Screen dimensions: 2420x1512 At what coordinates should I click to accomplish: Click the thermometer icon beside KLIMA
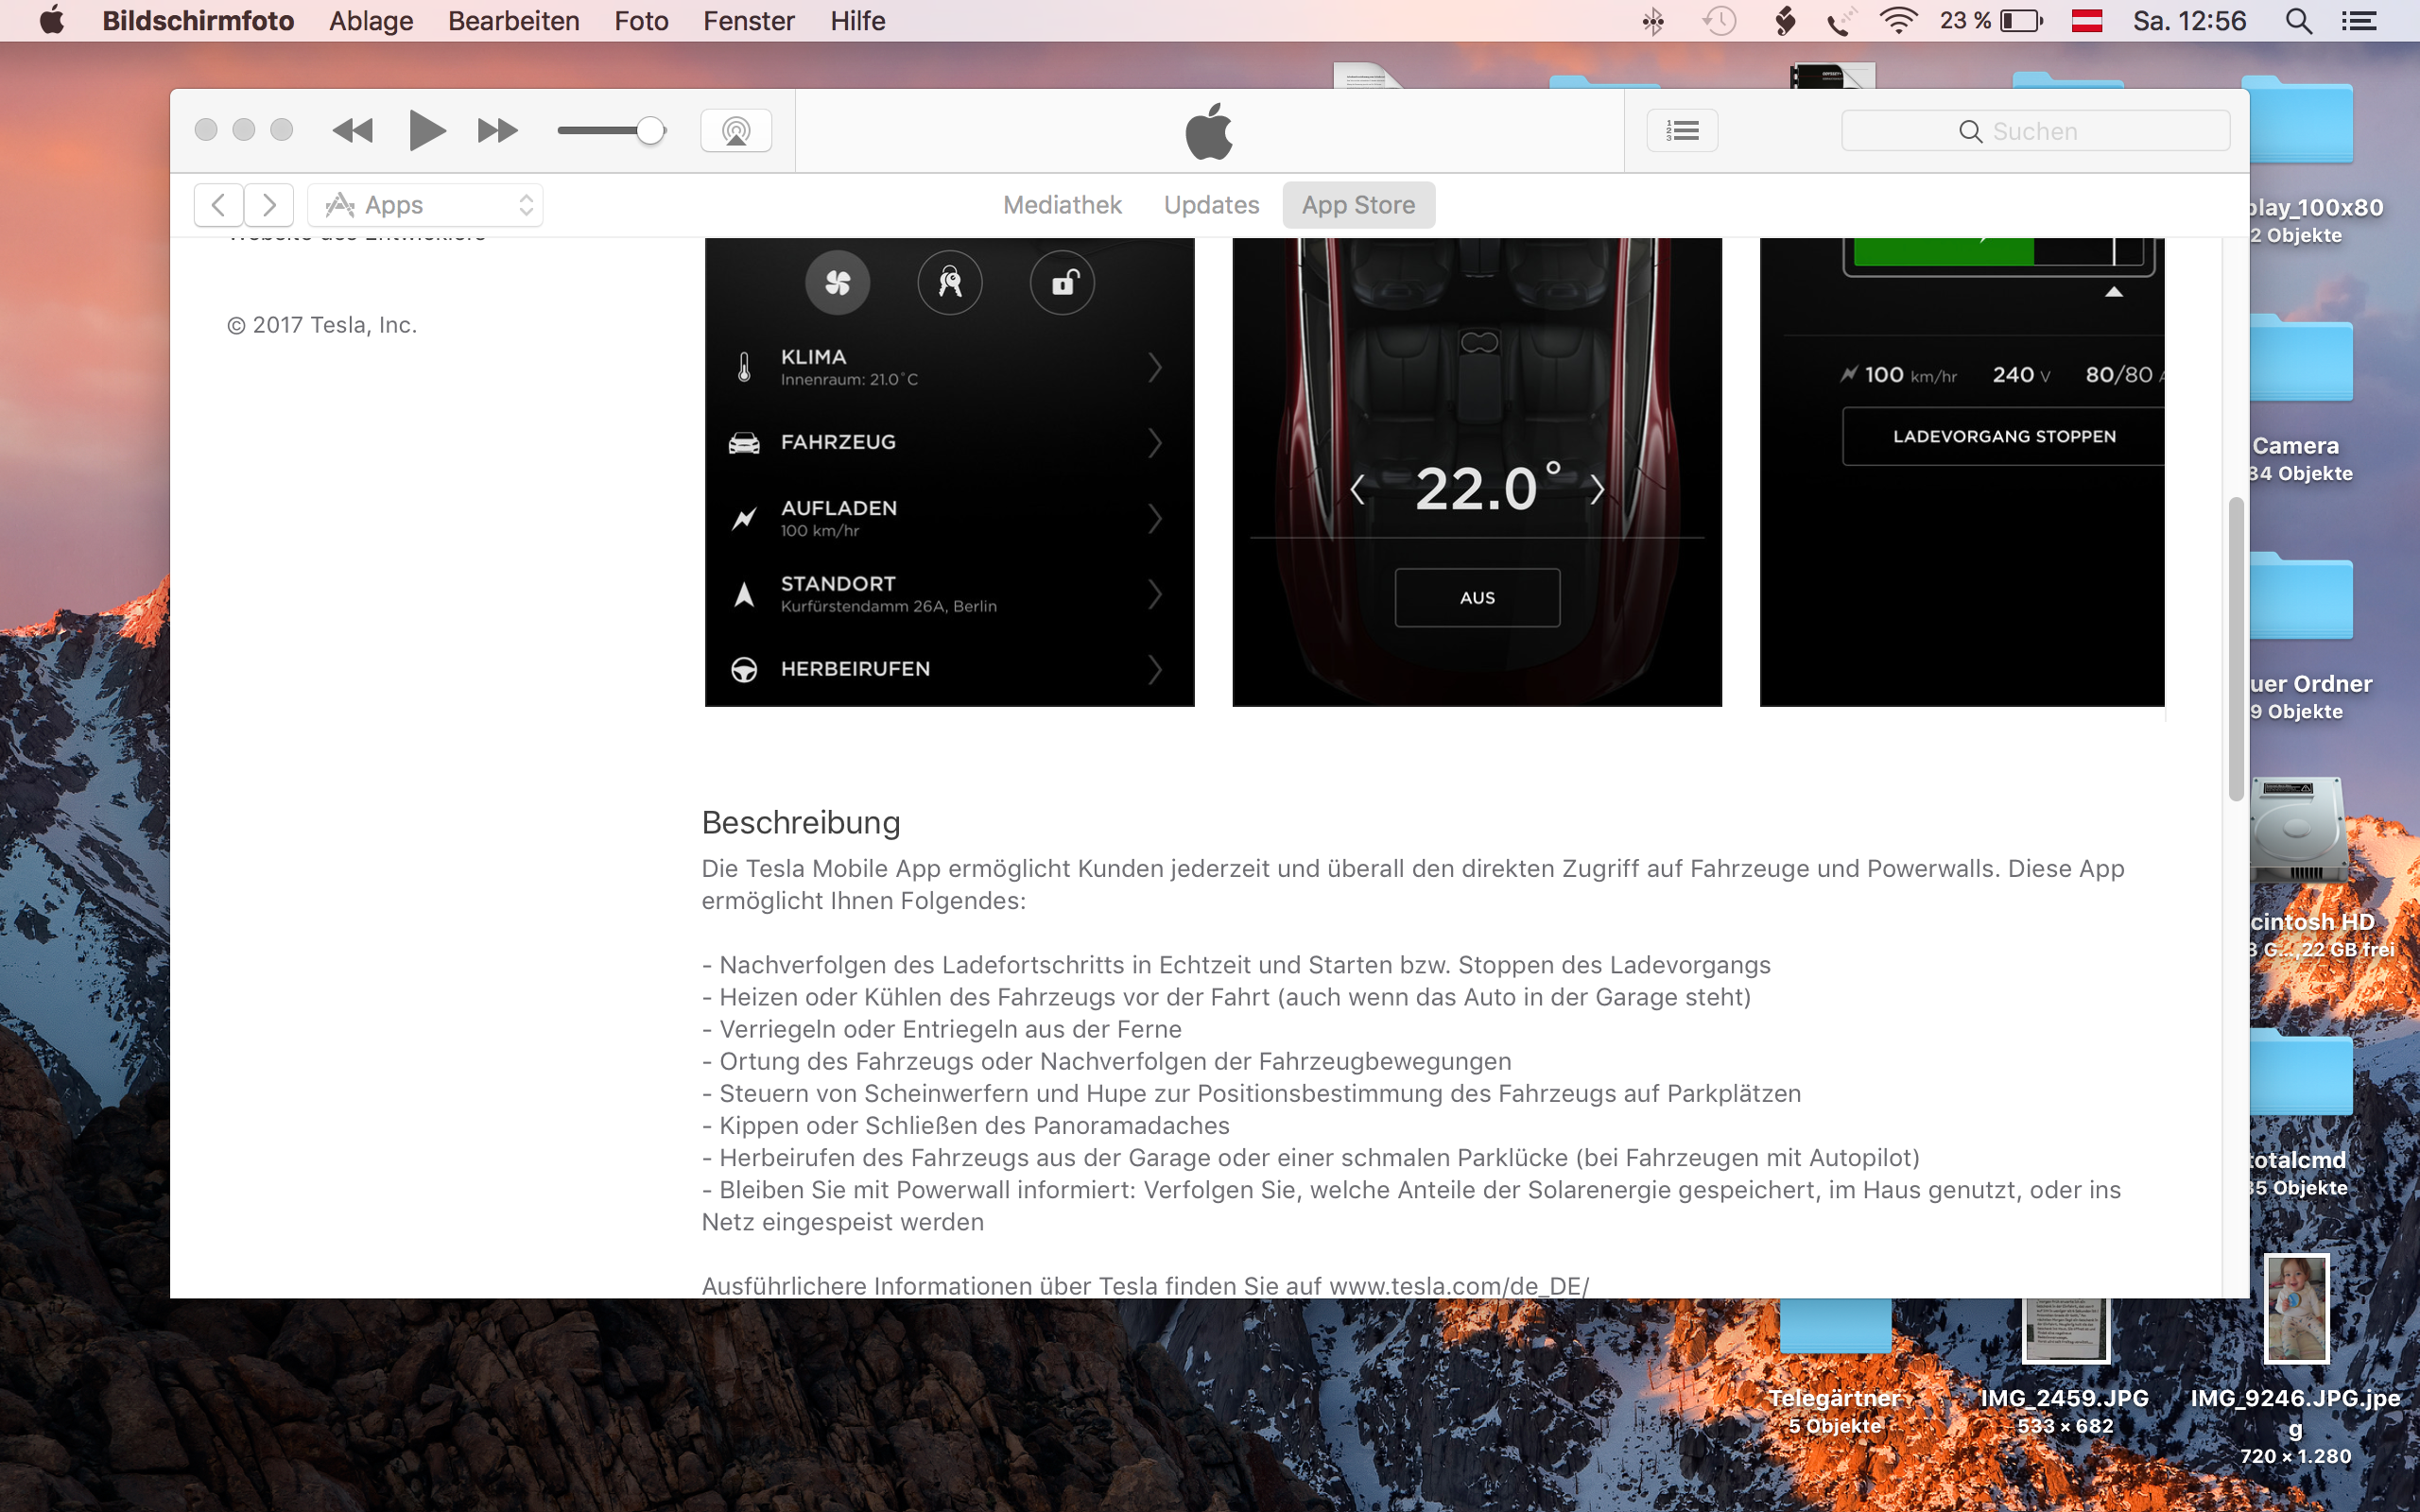[x=744, y=367]
